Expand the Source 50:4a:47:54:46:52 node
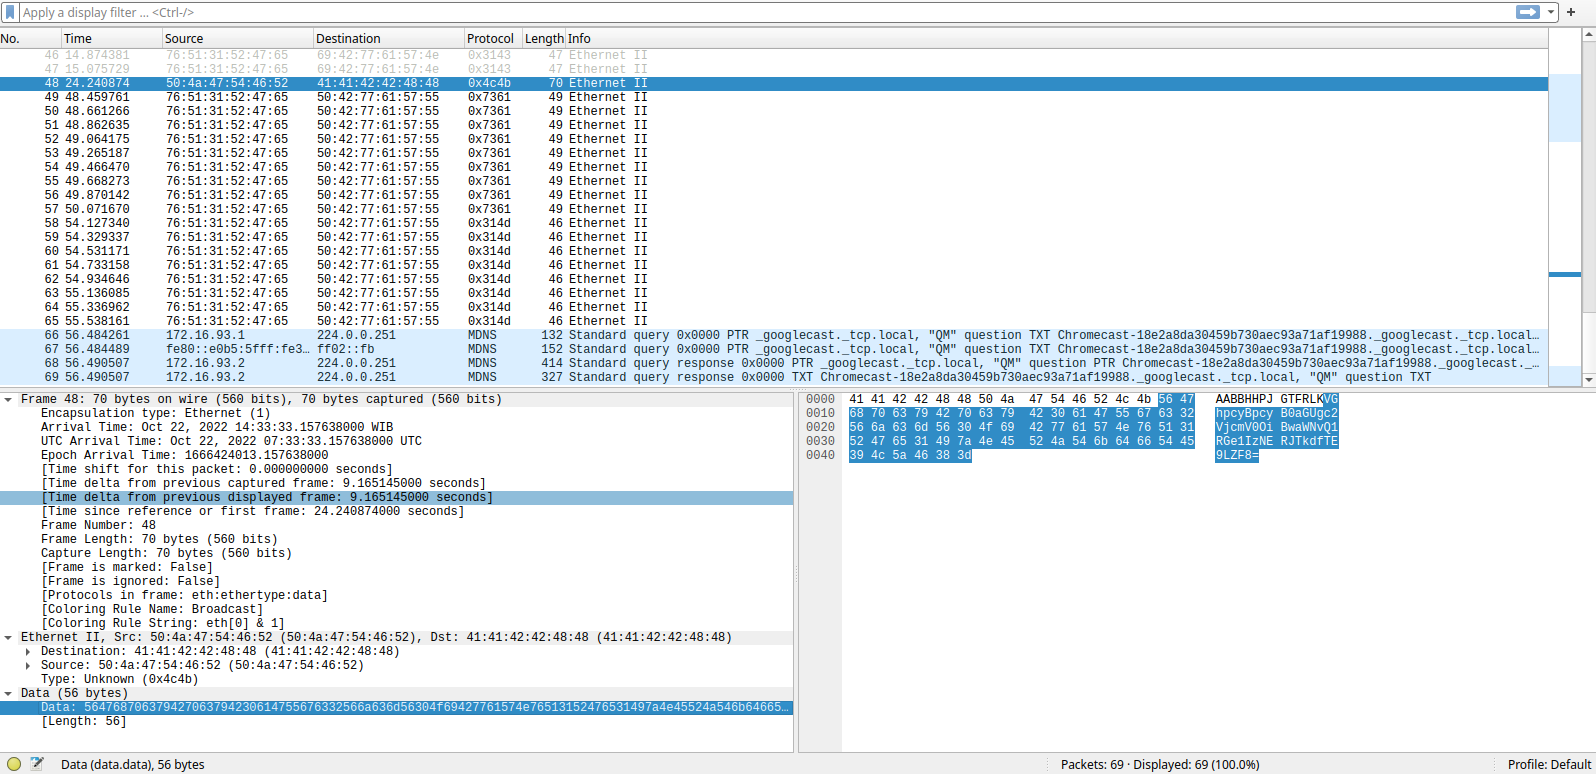This screenshot has width=1596, height=774. [x=29, y=666]
